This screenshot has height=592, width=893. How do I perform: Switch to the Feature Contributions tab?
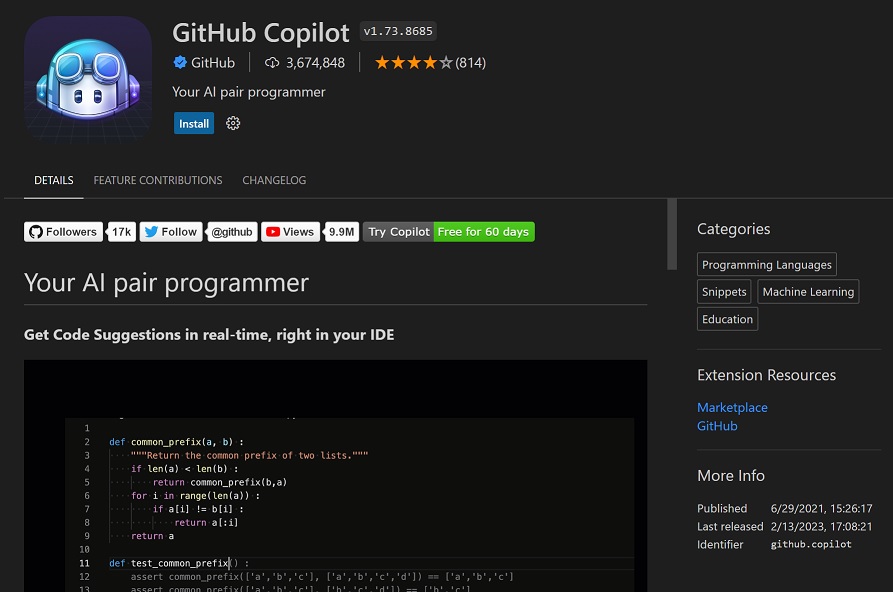pyautogui.click(x=158, y=181)
